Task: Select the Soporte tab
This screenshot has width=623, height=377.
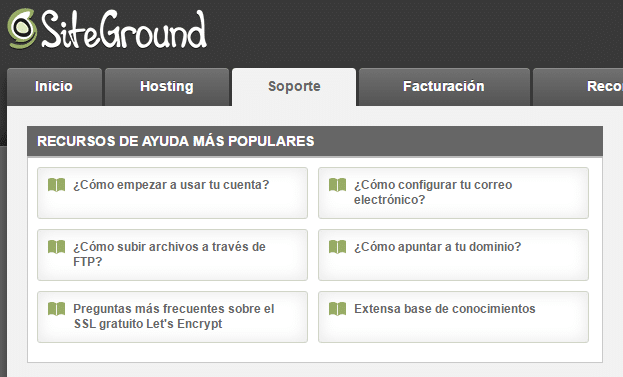Action: (x=294, y=87)
